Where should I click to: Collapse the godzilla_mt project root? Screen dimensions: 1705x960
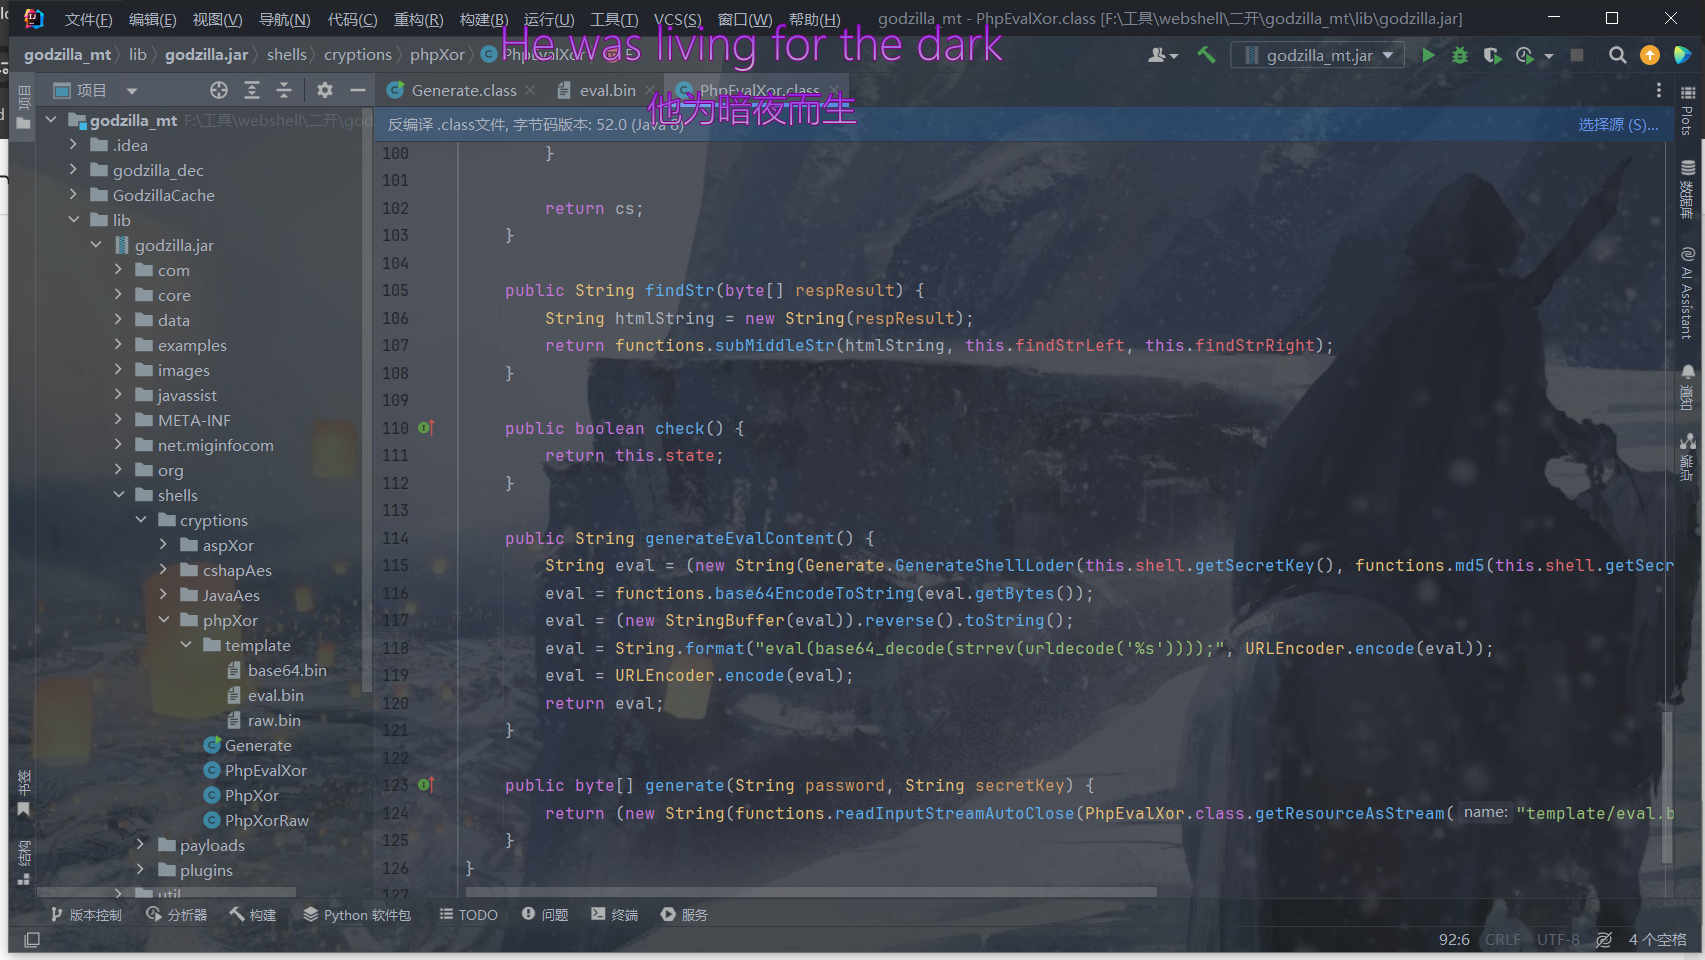51,120
